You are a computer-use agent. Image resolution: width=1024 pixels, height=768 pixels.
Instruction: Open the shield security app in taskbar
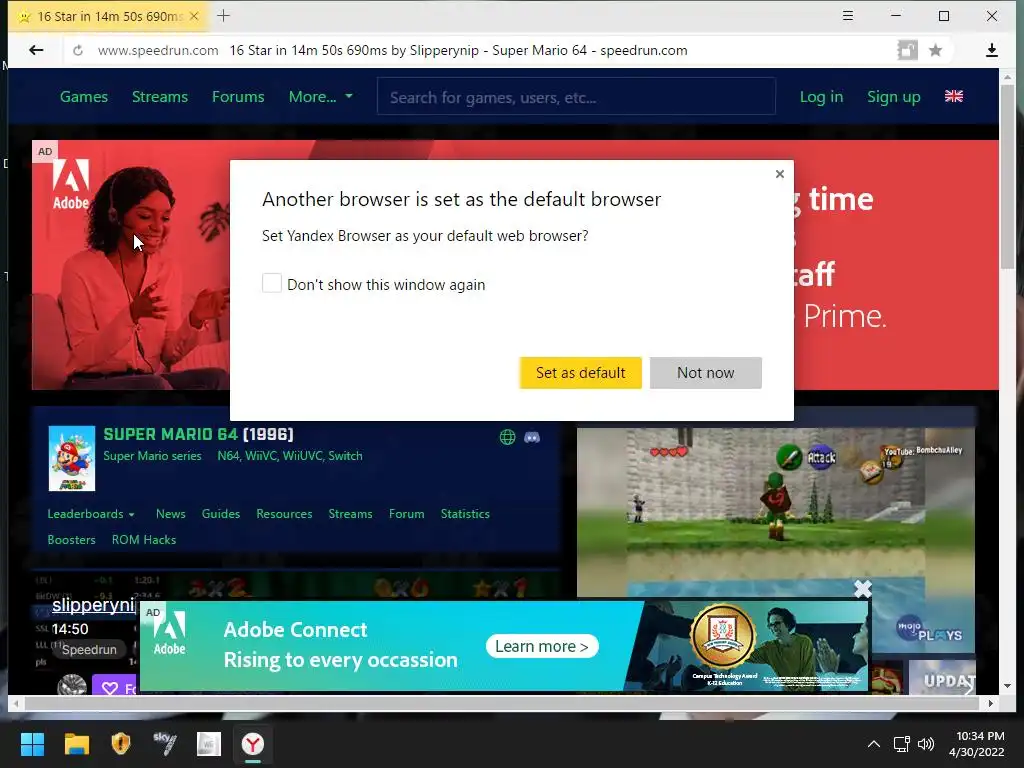(121, 744)
